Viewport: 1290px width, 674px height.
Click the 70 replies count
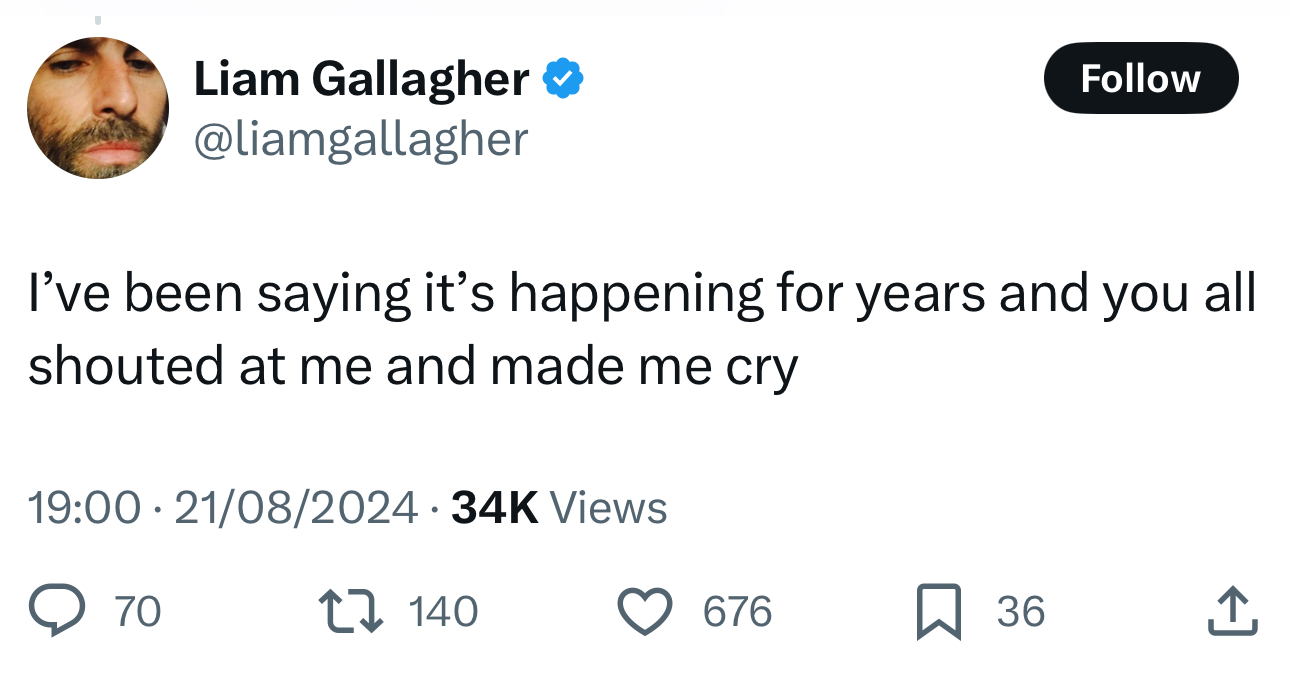point(138,612)
